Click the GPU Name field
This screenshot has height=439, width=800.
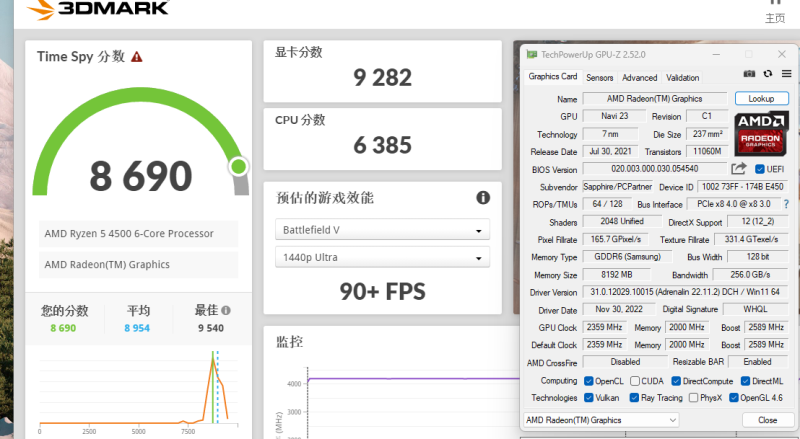[655, 99]
